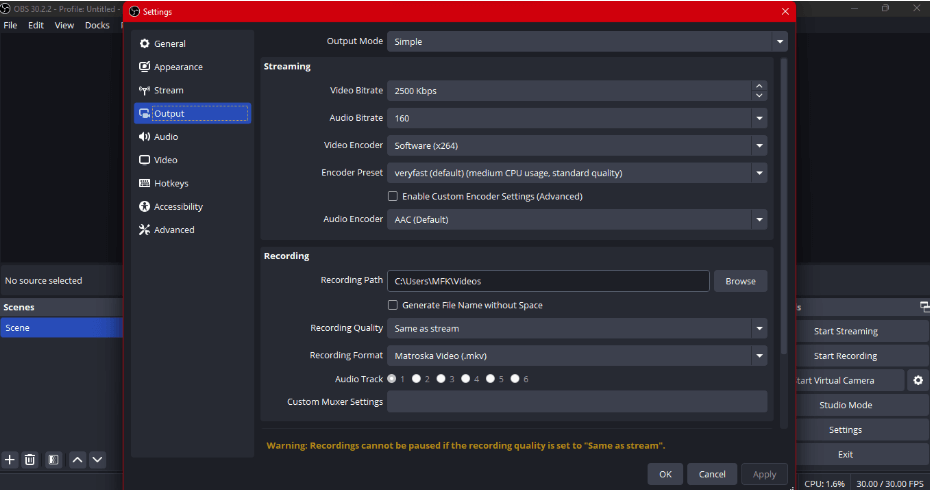Open the Audio Bitrate dropdown
This screenshot has height=490, width=930.
pyautogui.click(x=577, y=118)
